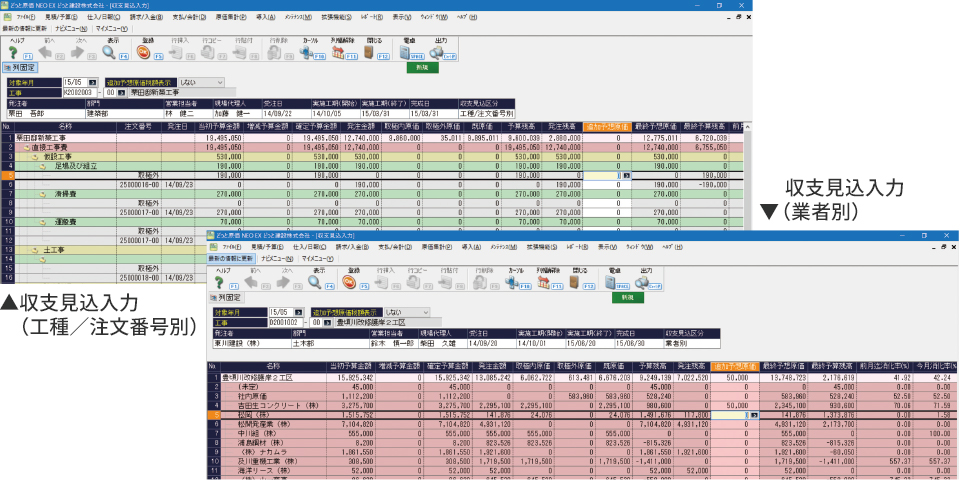Click Help icon in back window toolbar

[x=12, y=53]
